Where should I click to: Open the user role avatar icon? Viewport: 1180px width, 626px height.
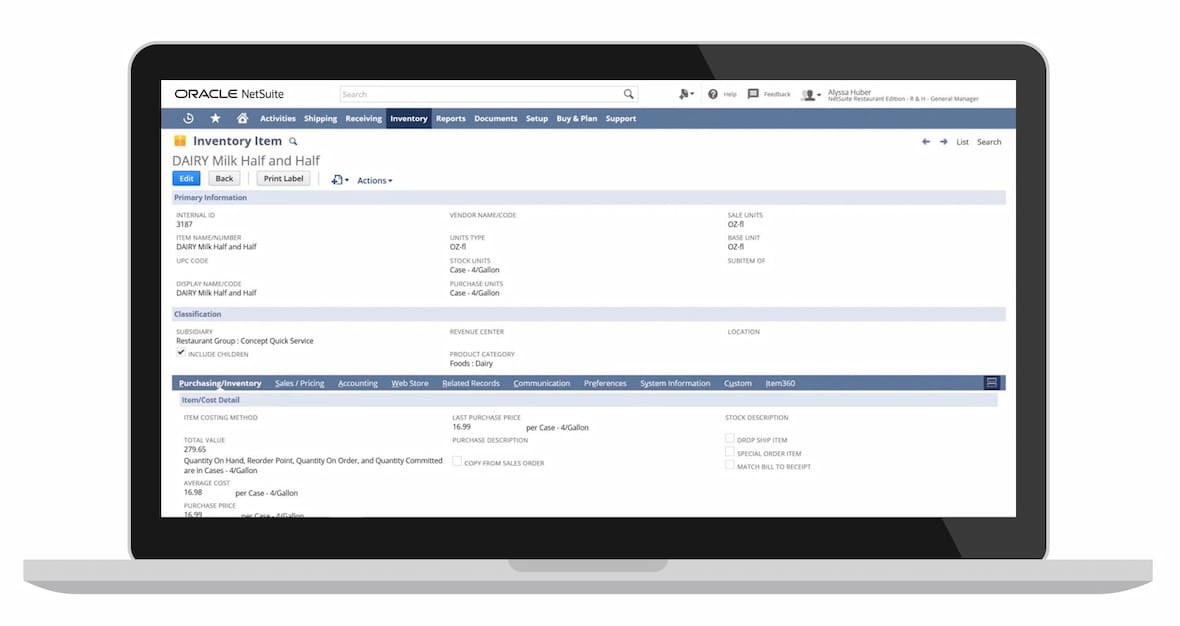[810, 95]
